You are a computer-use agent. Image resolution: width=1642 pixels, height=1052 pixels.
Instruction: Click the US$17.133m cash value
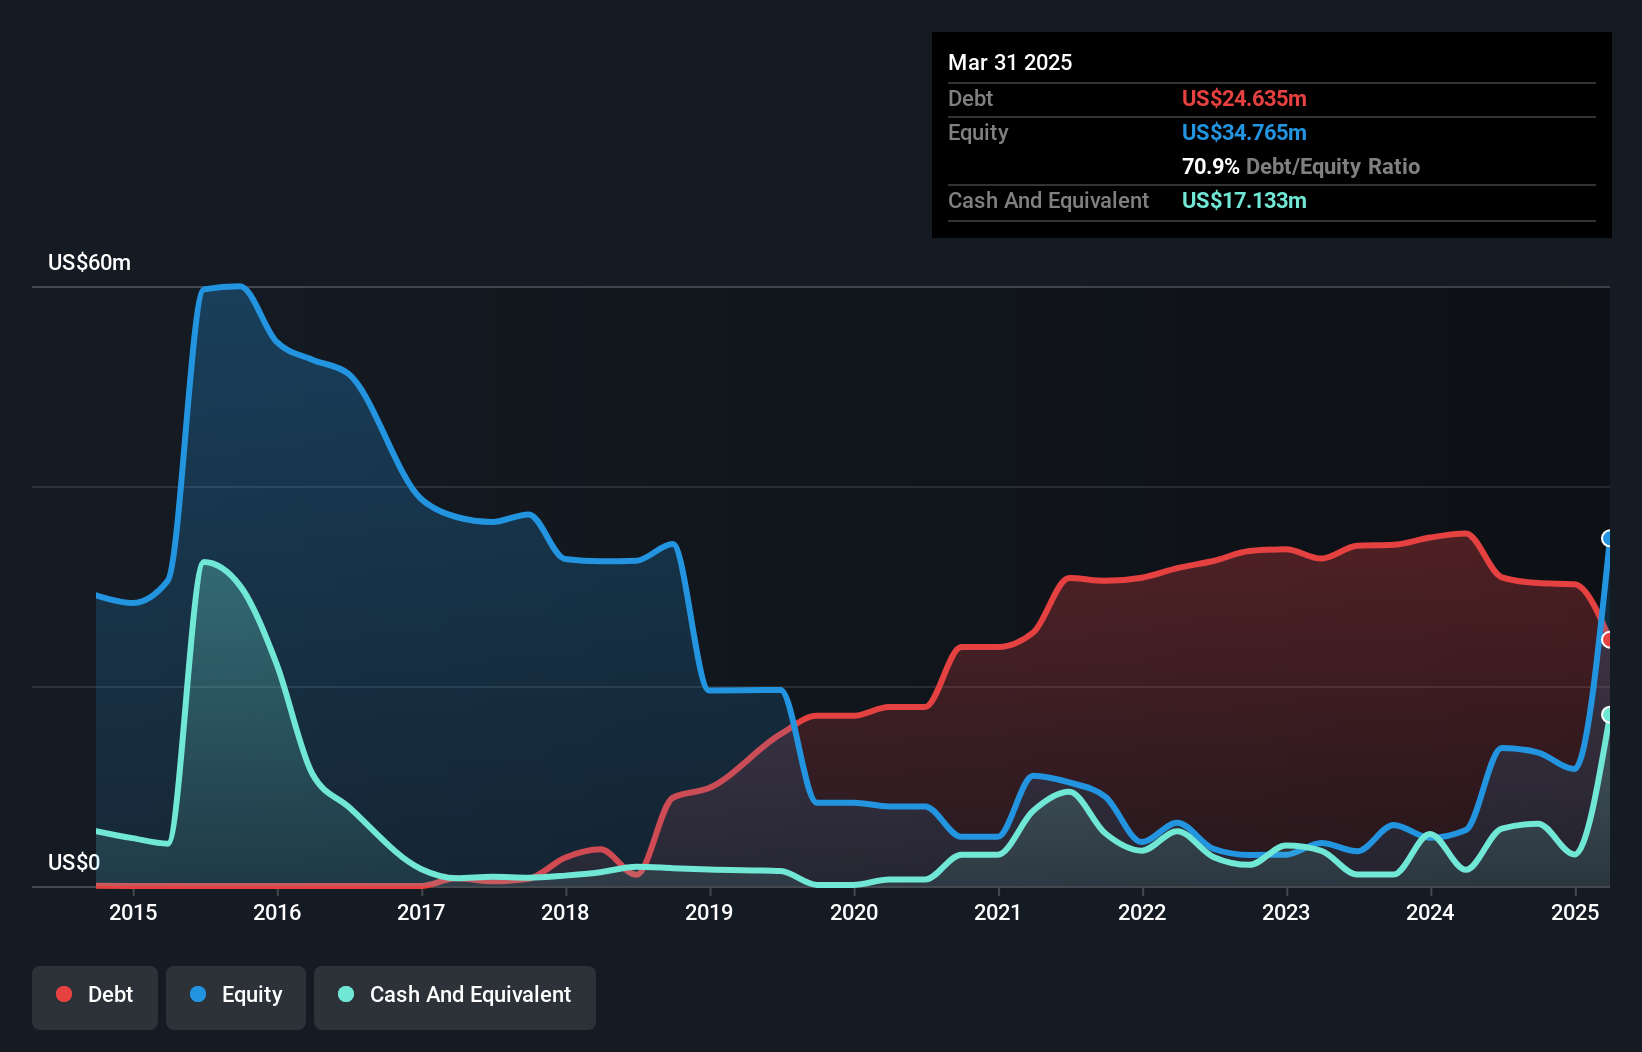click(x=1244, y=200)
